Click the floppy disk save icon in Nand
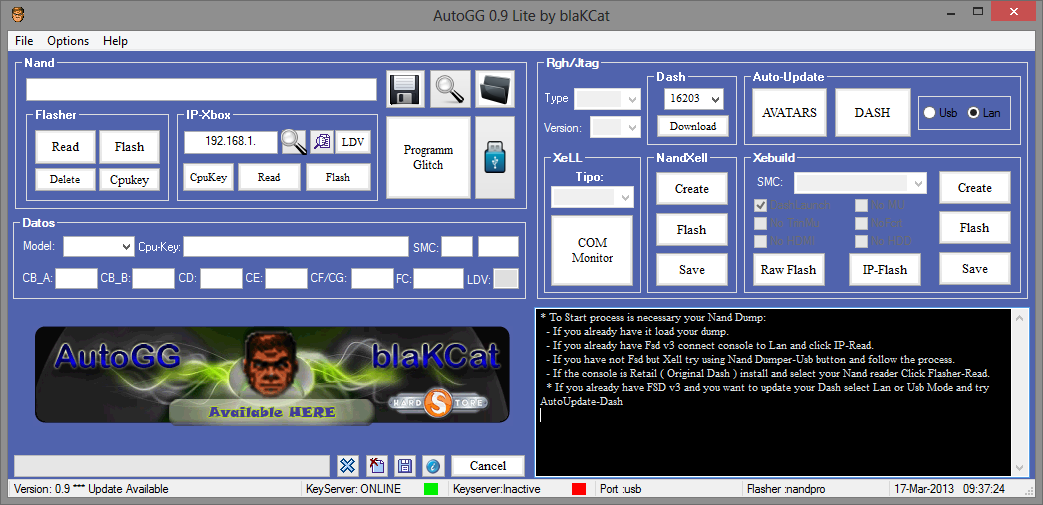Image resolution: width=1043 pixels, height=505 pixels. coord(405,89)
